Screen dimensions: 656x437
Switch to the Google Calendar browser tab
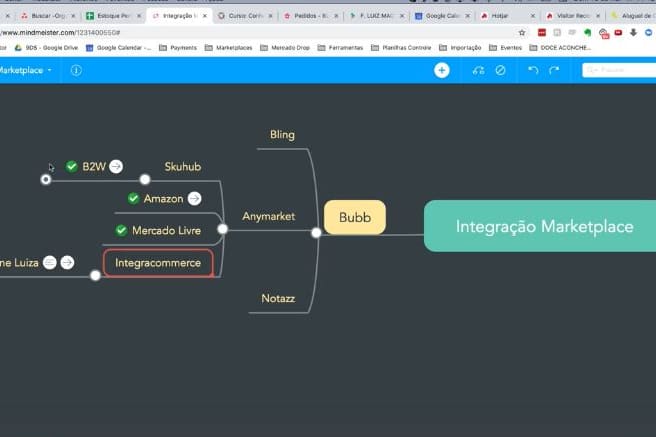pos(442,17)
